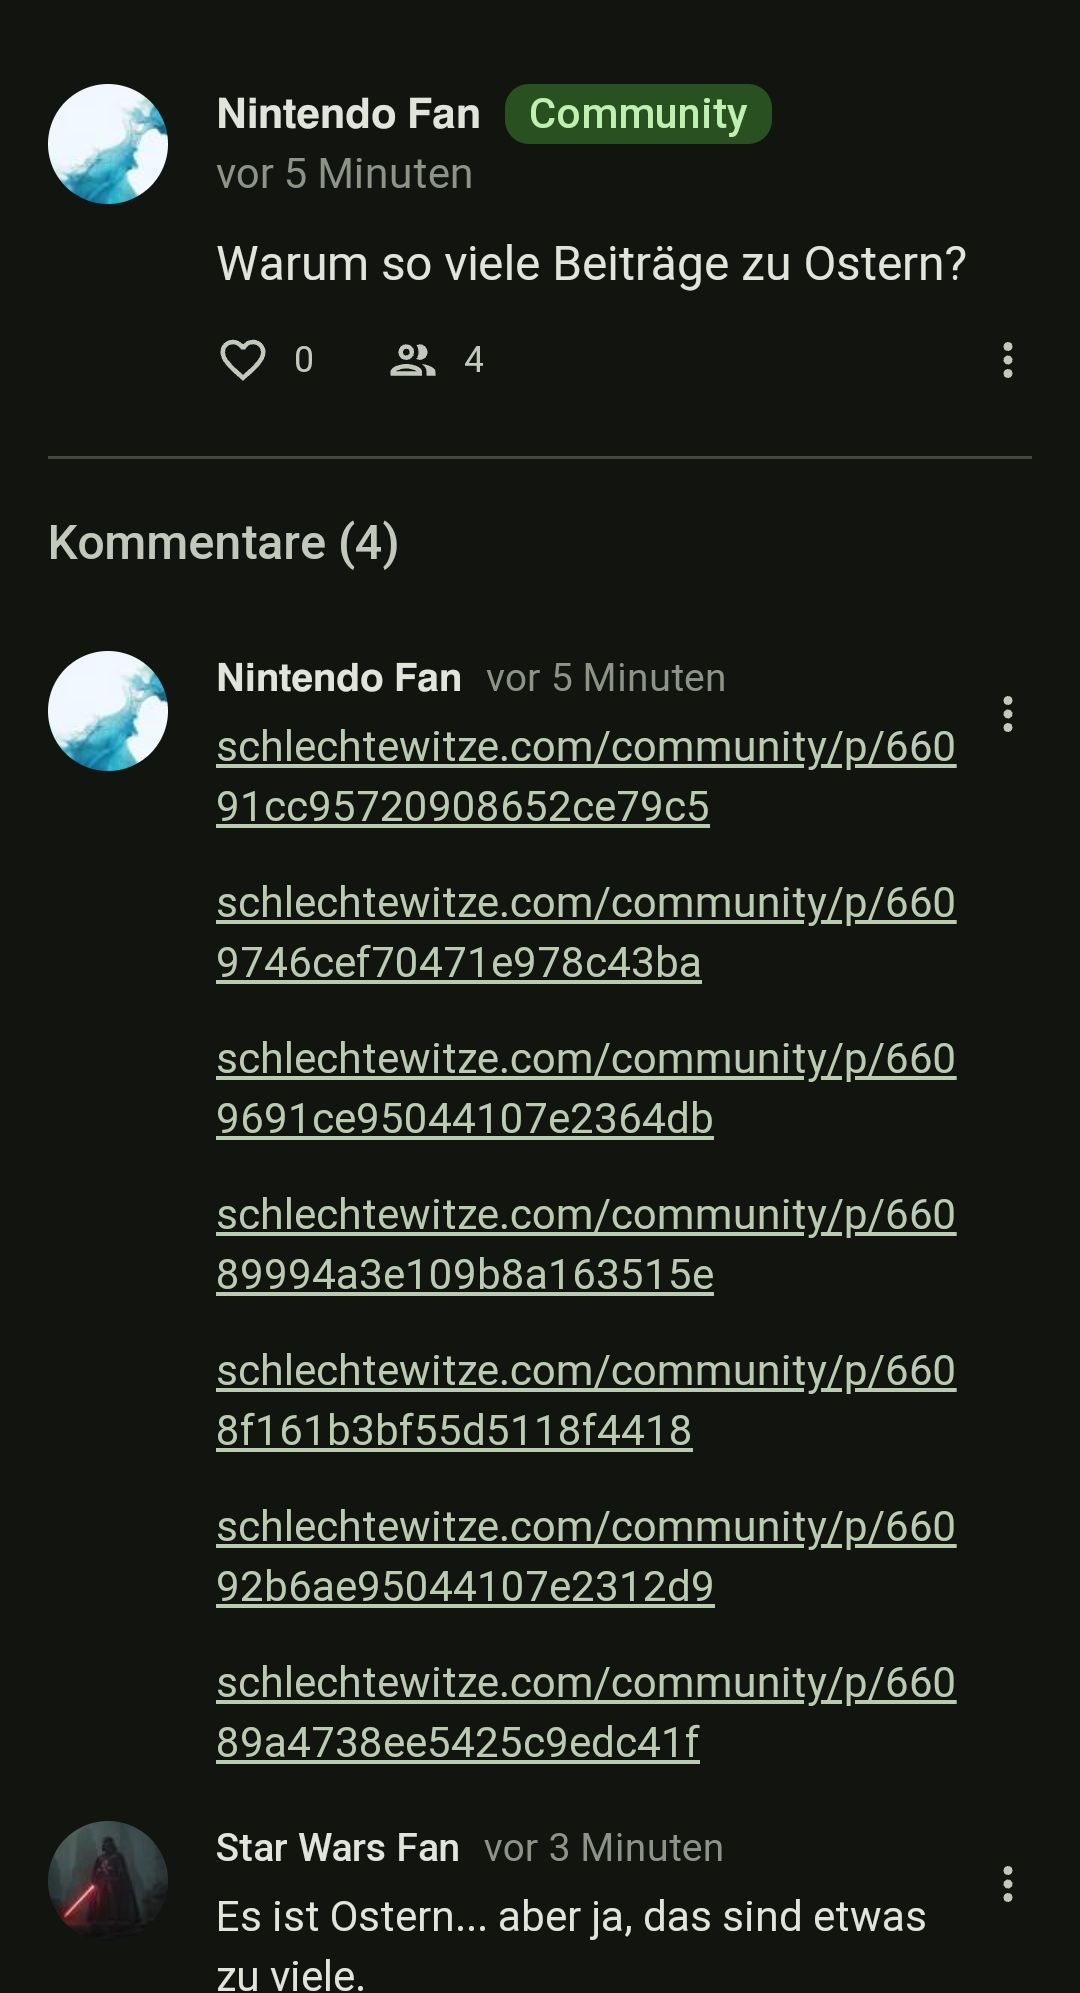Open the three-dot menu on main post
1080x1993 pixels.
[1007, 360]
